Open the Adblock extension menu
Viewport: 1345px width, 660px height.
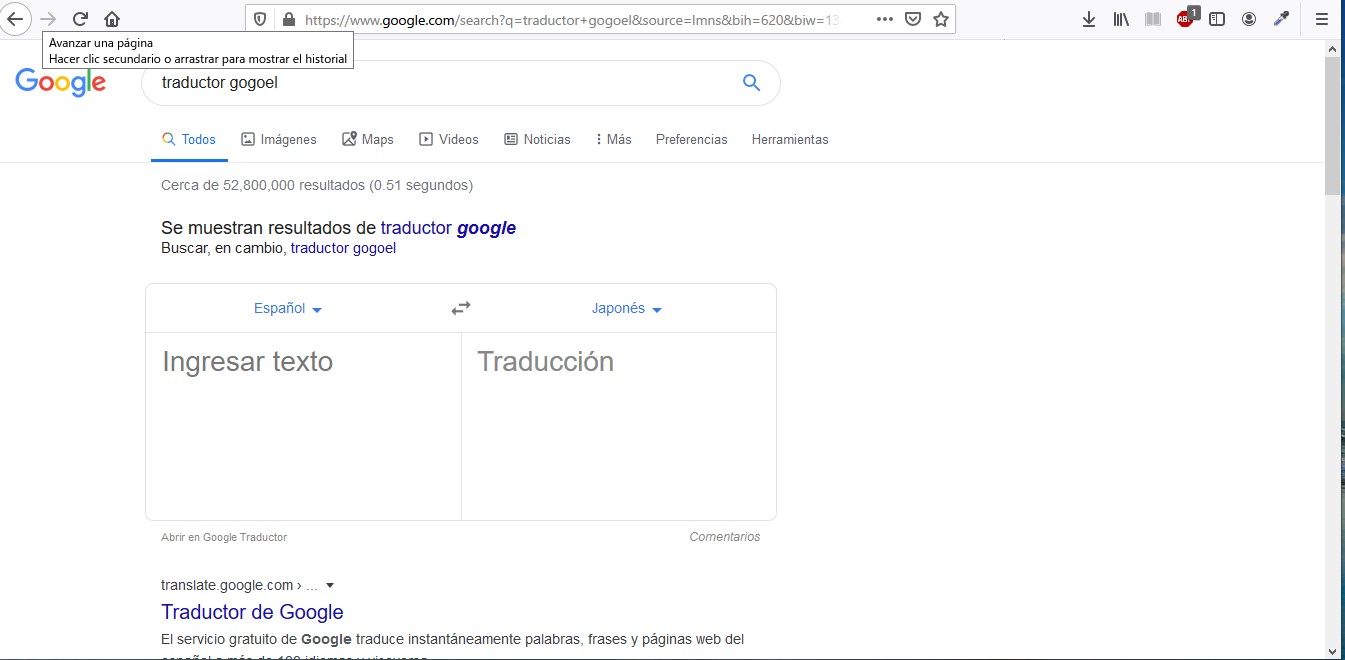click(1186, 17)
